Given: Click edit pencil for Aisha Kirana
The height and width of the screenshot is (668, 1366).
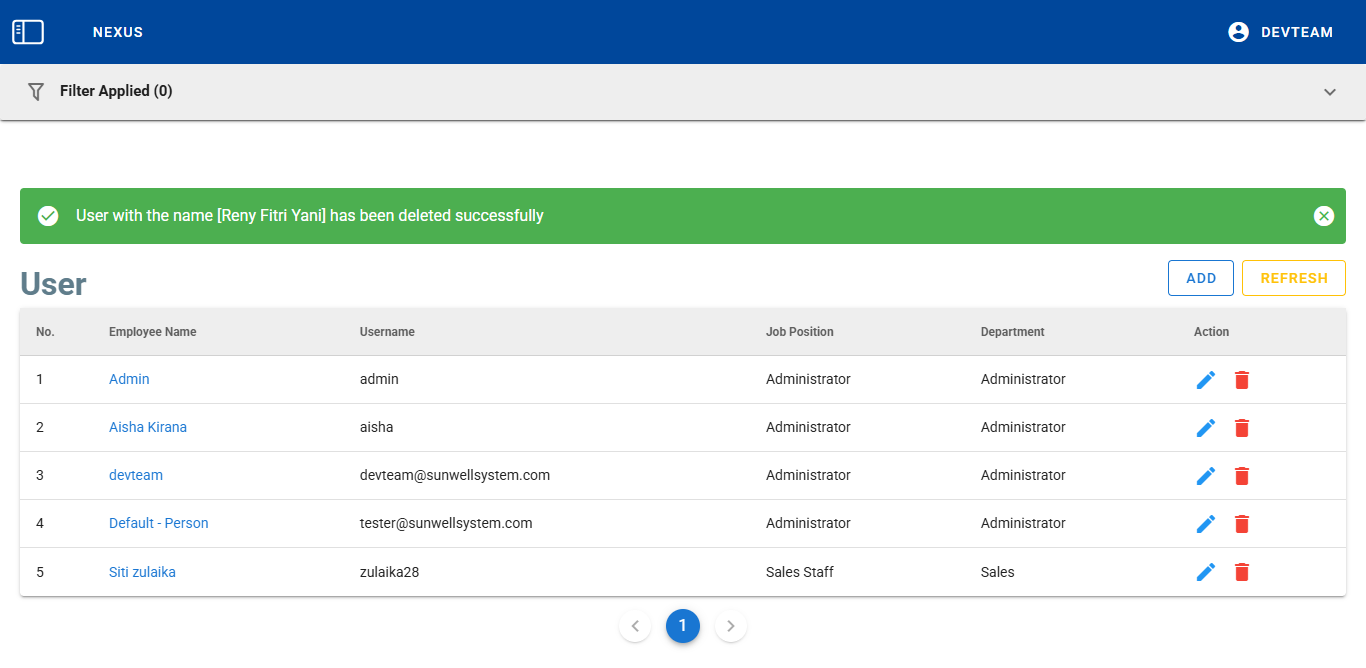Looking at the screenshot, I should click(x=1206, y=428).
